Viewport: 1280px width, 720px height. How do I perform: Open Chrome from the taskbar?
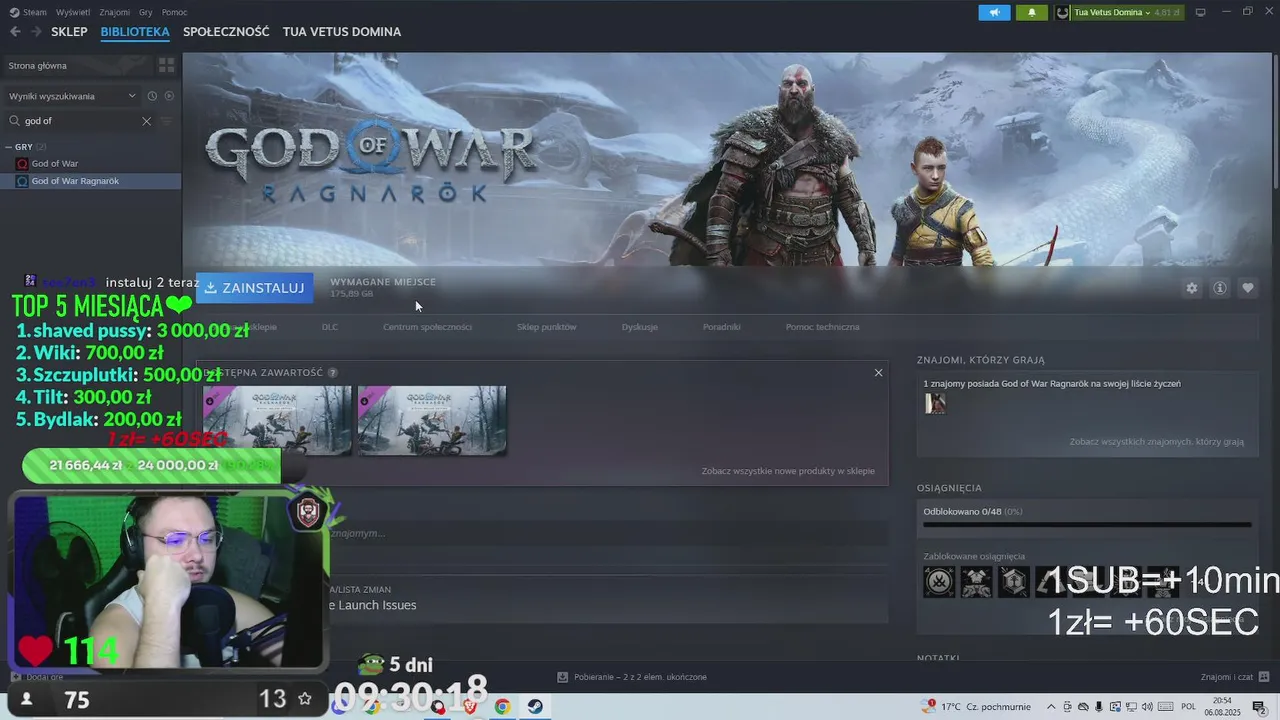coord(502,707)
